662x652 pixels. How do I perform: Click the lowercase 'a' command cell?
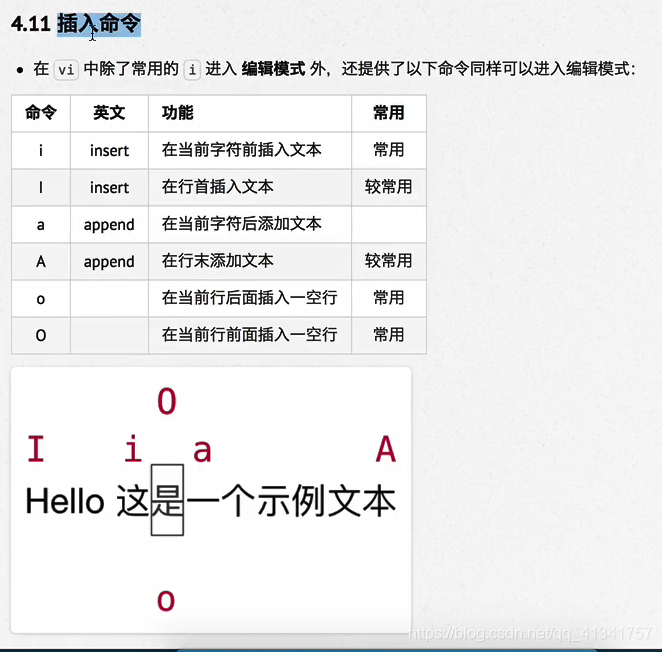point(41,224)
